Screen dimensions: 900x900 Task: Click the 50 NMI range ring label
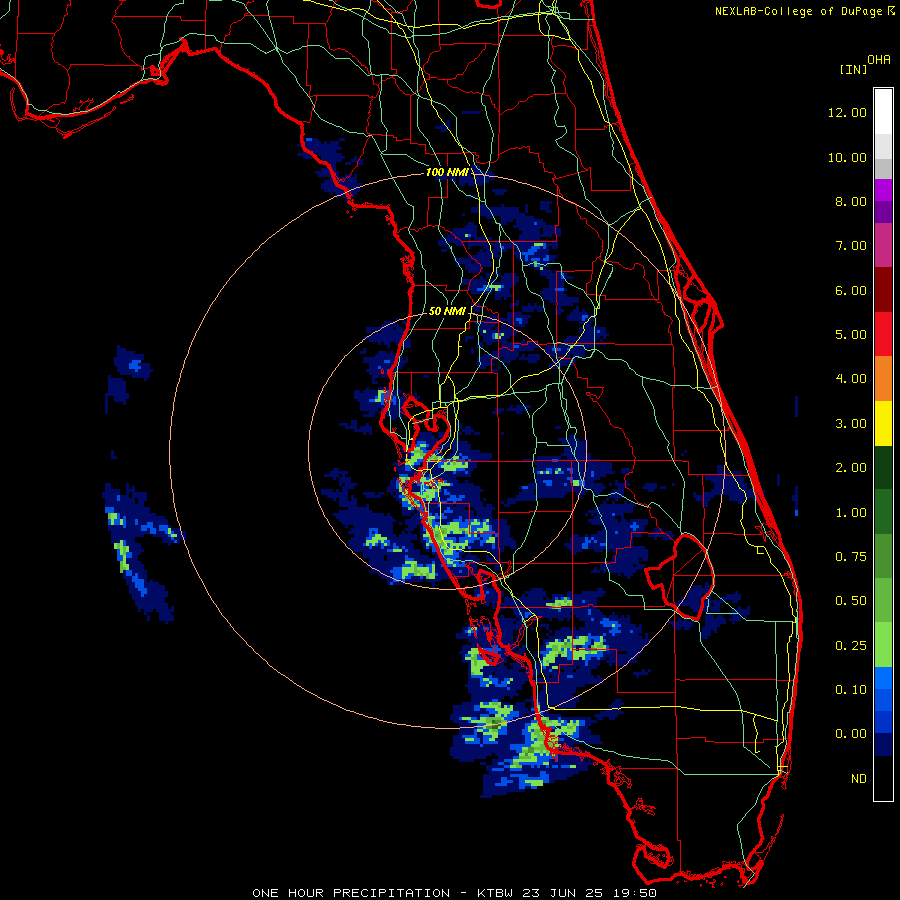click(x=447, y=311)
